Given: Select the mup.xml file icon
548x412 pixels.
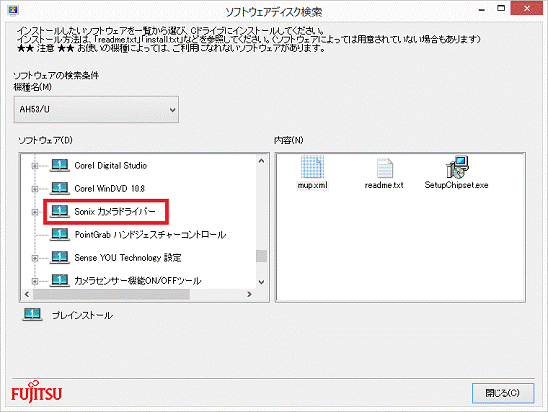Looking at the screenshot, I should pos(312,167).
